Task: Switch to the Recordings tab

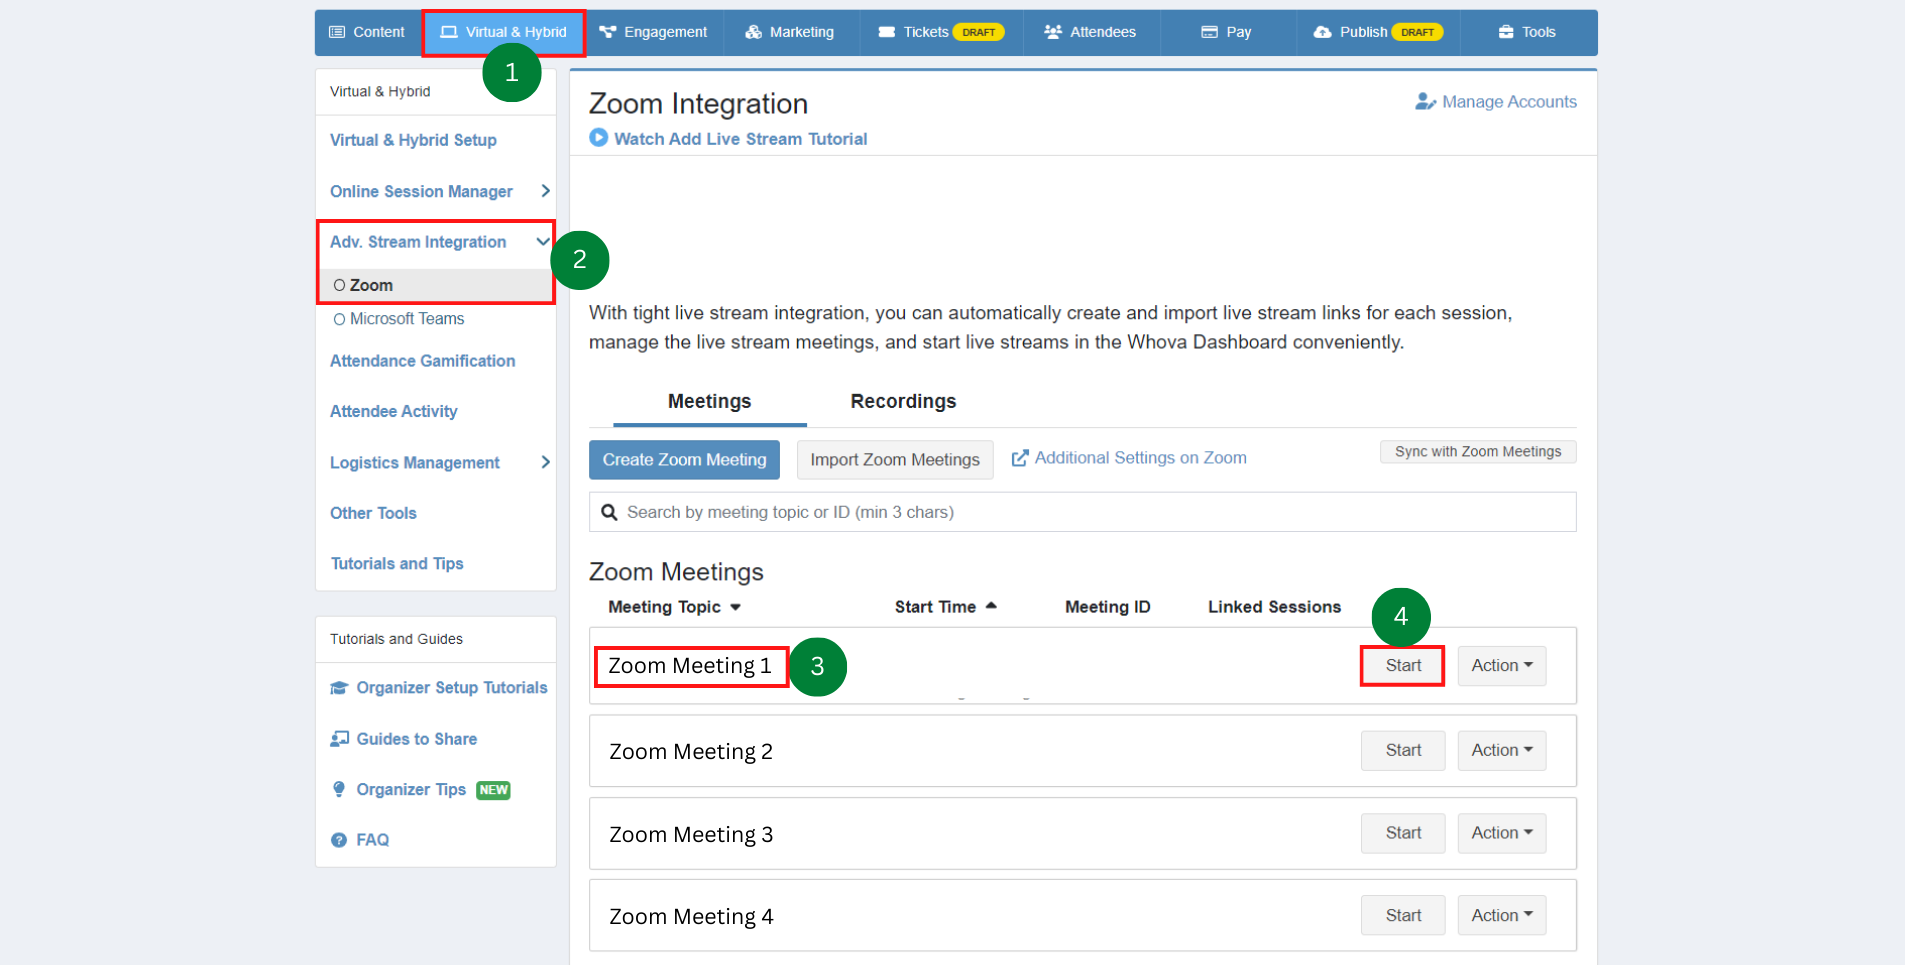Action: (903, 401)
